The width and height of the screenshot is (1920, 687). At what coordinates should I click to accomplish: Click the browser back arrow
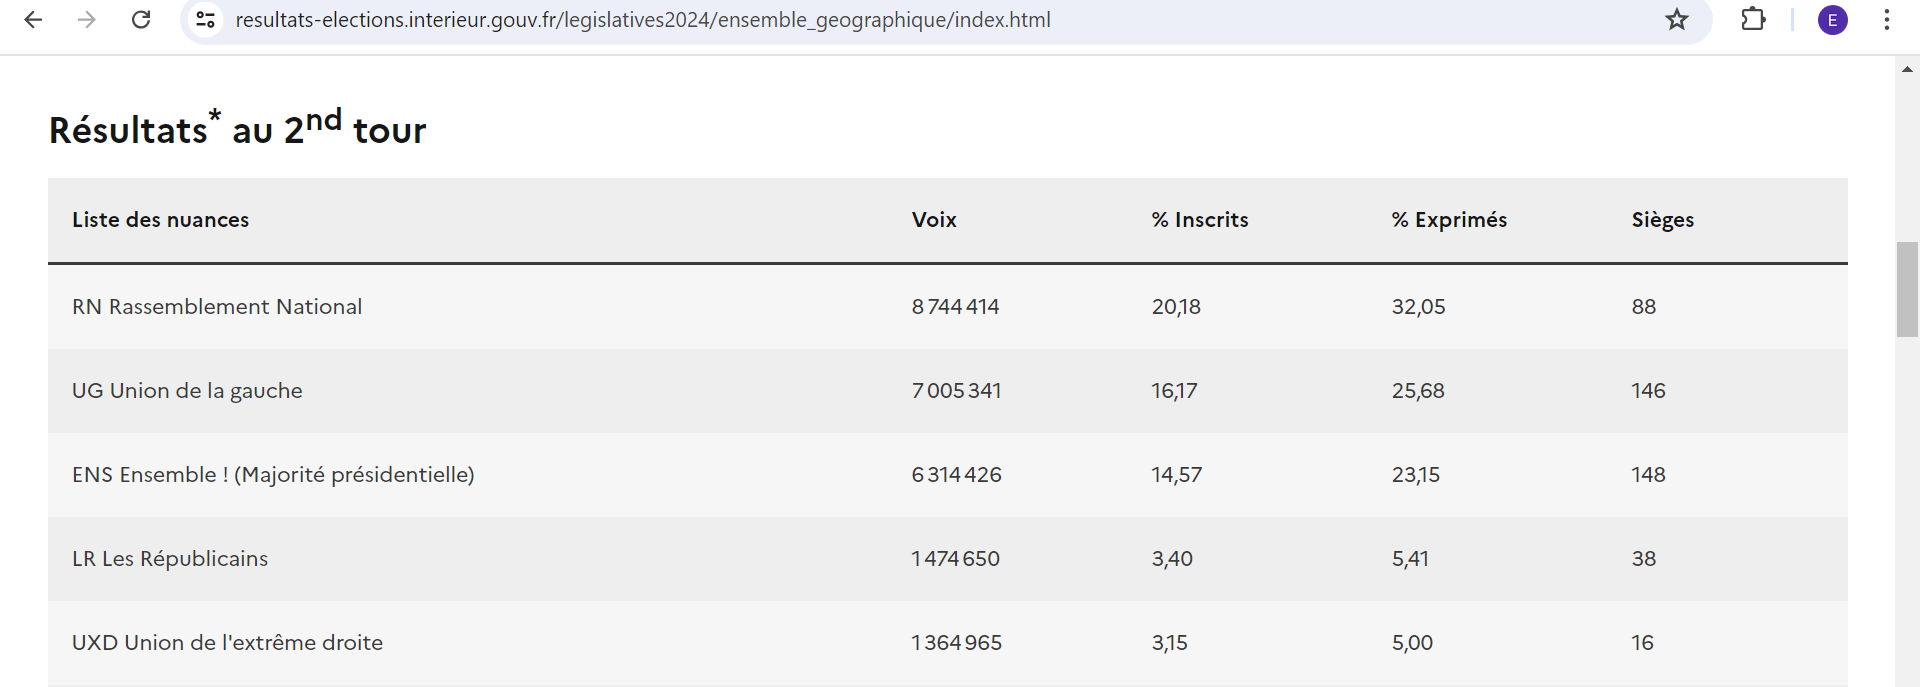(33, 20)
